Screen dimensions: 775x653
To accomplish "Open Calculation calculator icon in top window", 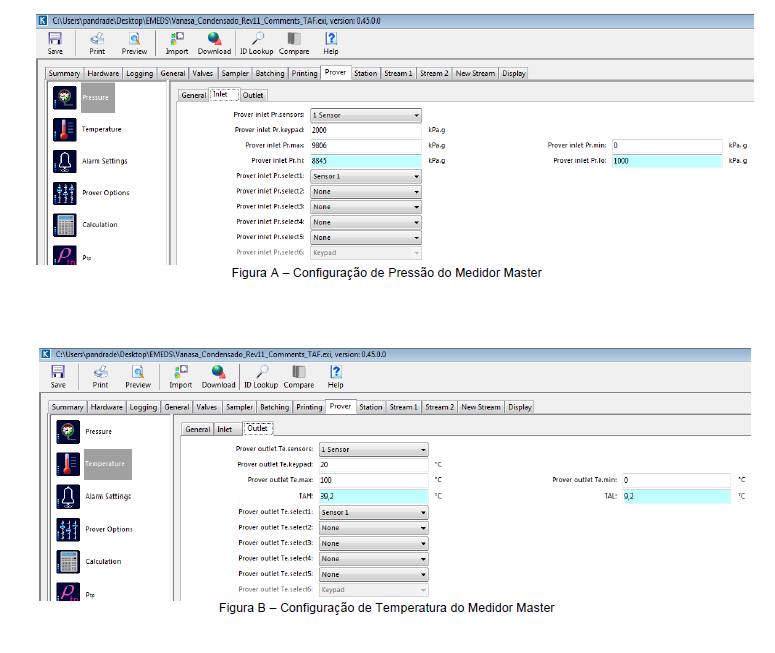I will tap(65, 225).
